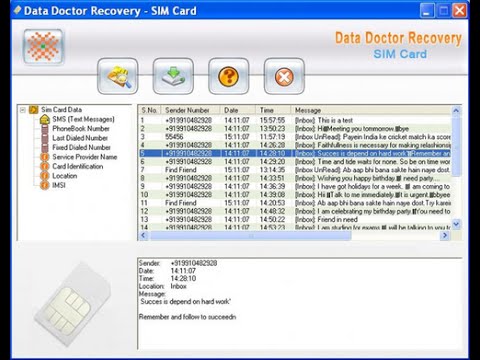Select the Location tree item
The height and width of the screenshot is (360, 480).
(65, 176)
